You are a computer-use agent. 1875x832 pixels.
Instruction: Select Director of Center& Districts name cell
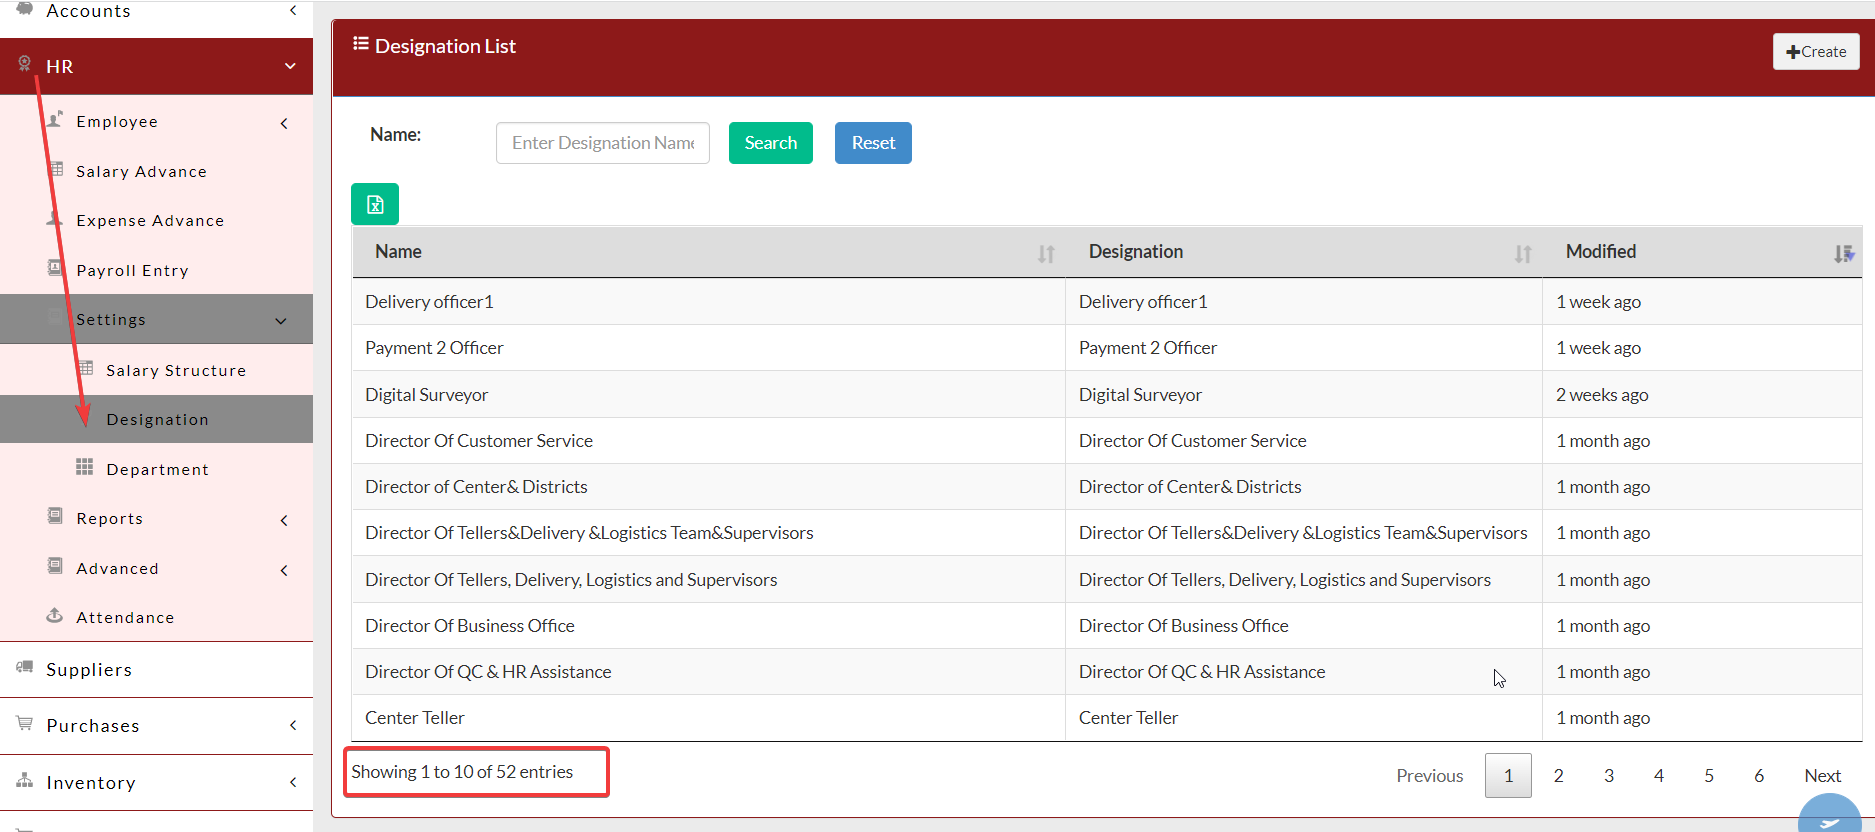[708, 487]
